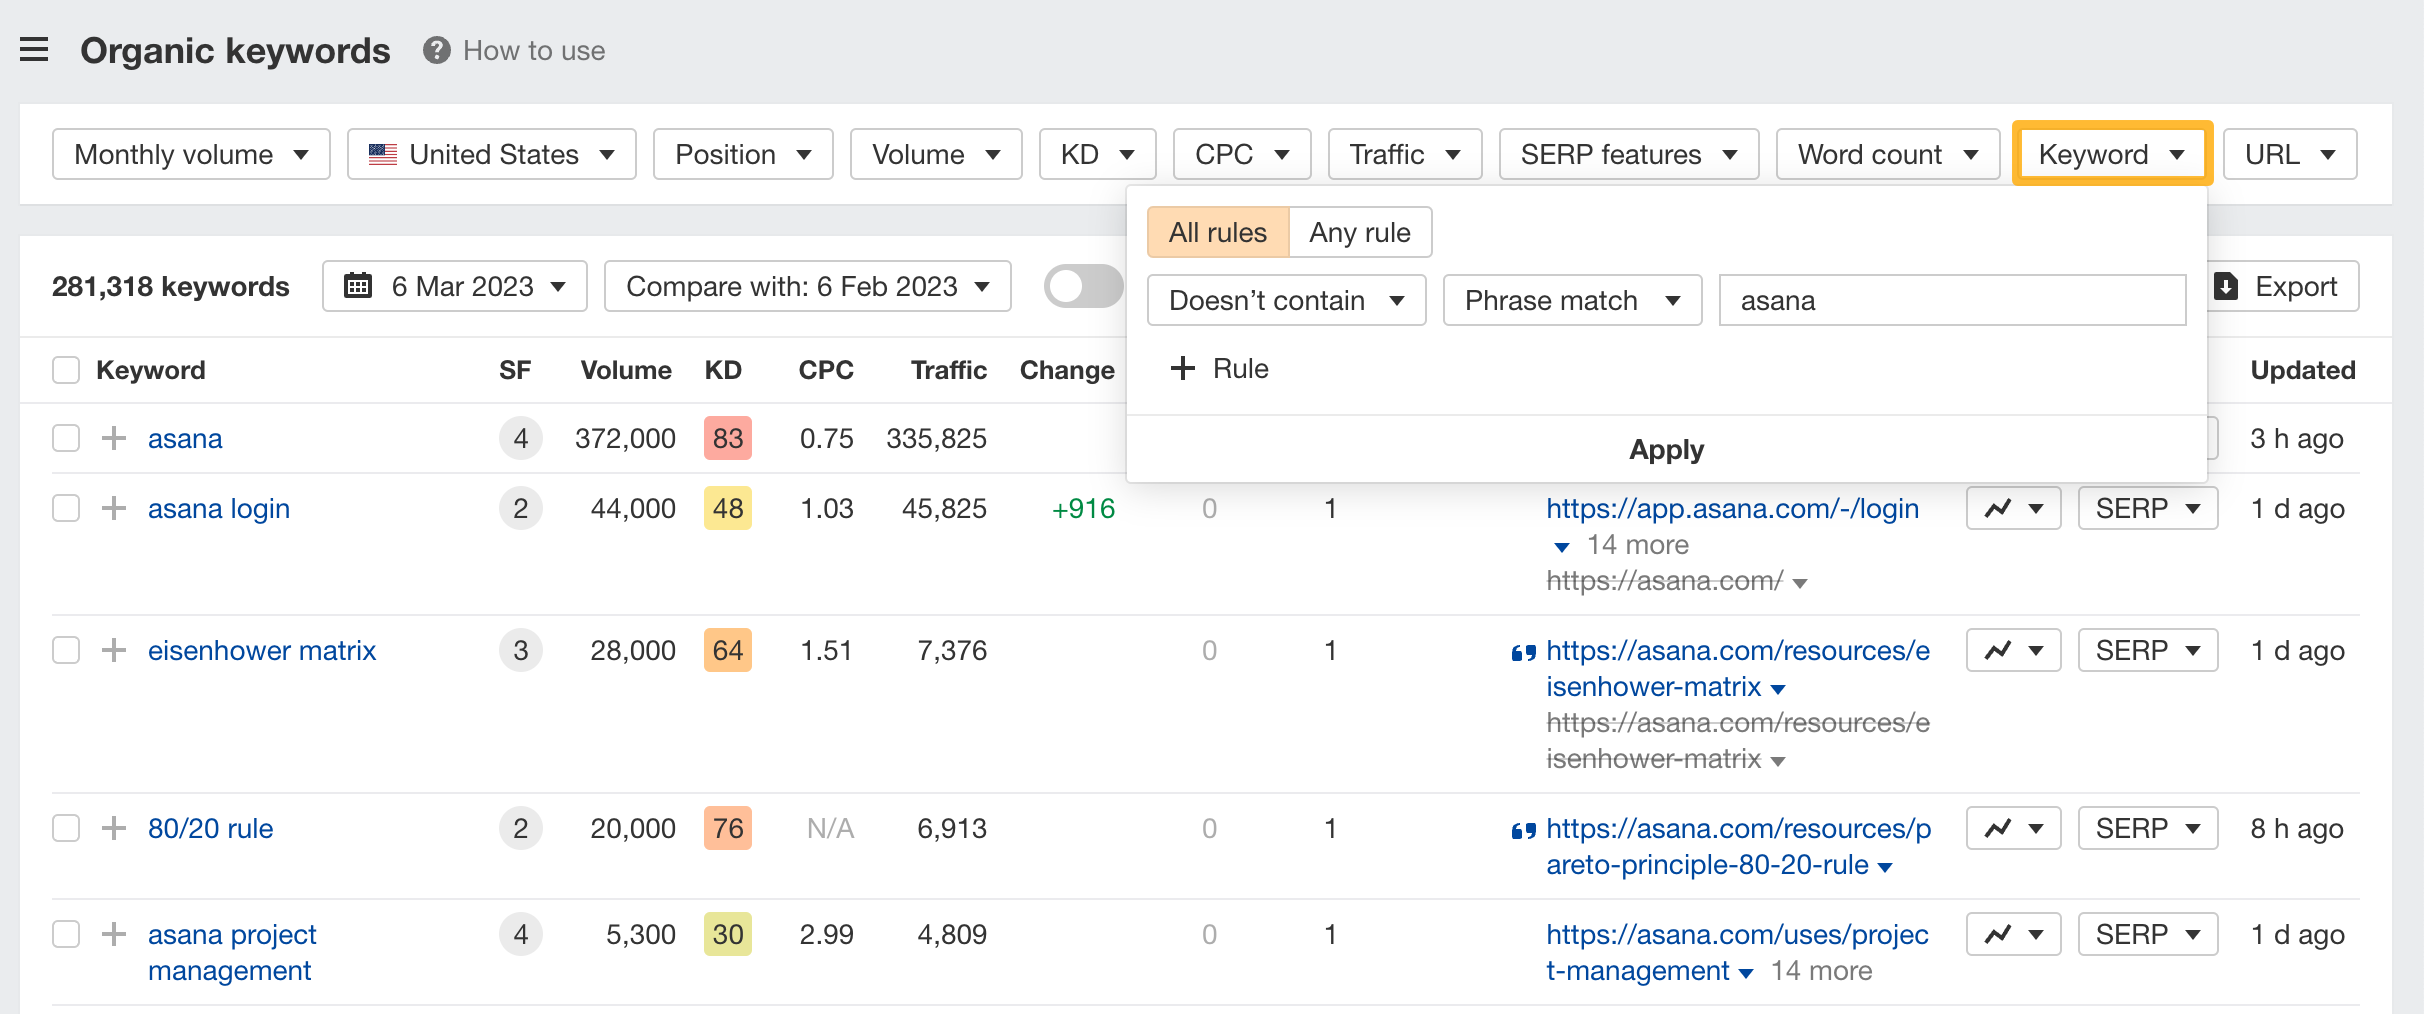Sort by the Traffic column header
The width and height of the screenshot is (2424, 1014).
[x=949, y=370]
